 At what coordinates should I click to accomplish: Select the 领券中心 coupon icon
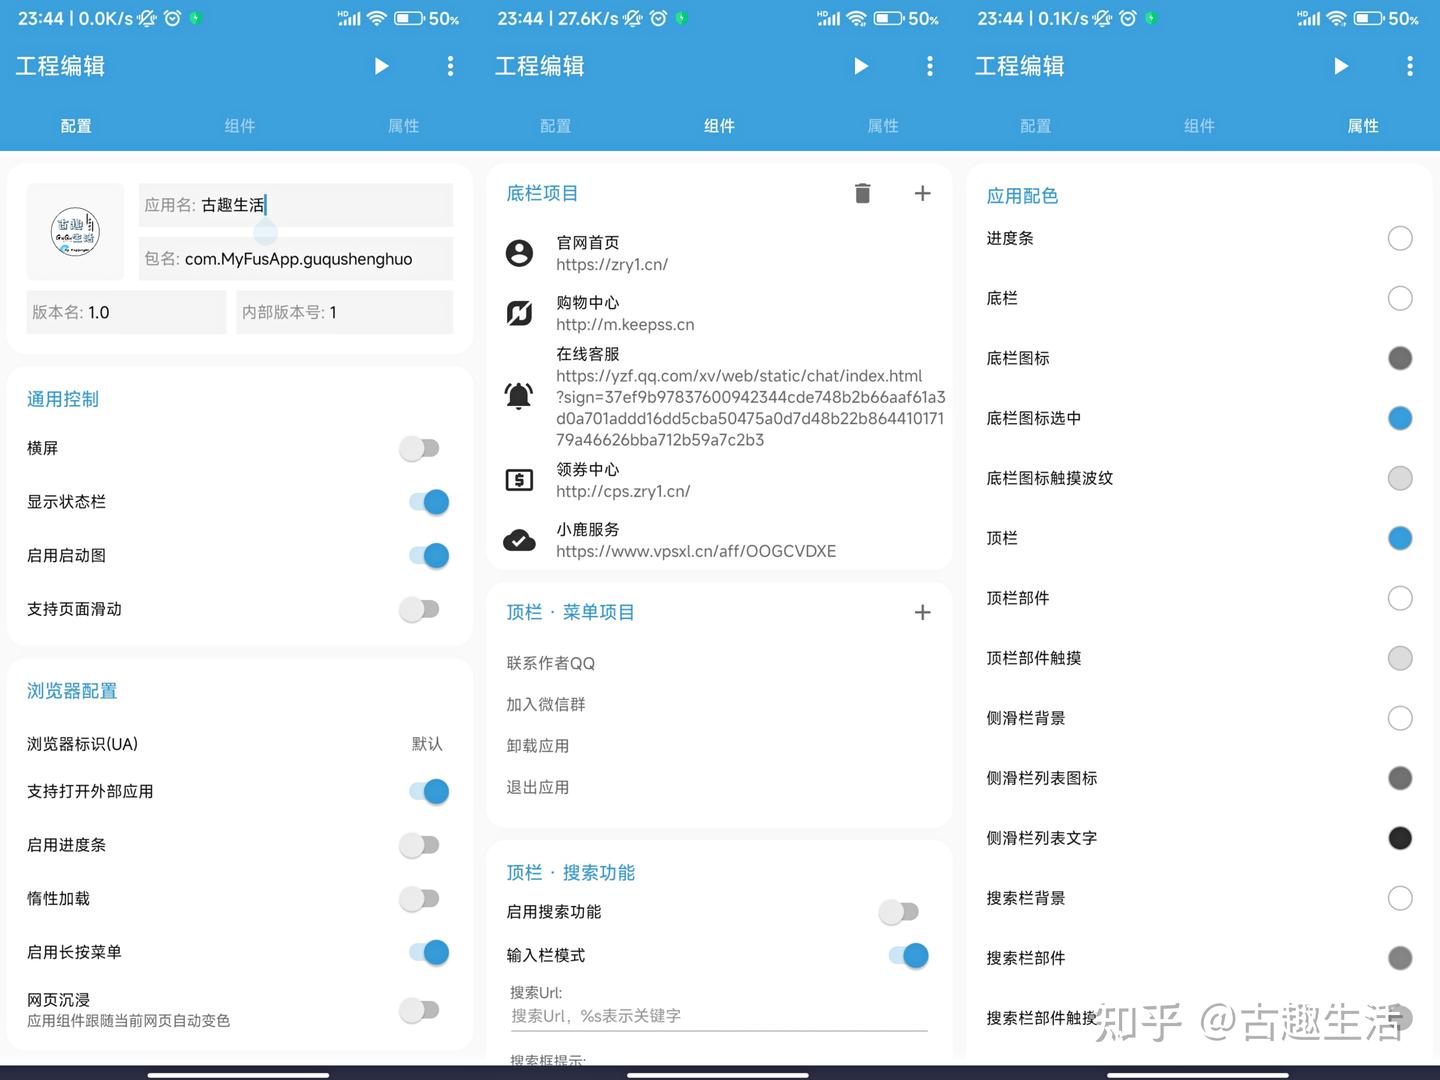519,479
